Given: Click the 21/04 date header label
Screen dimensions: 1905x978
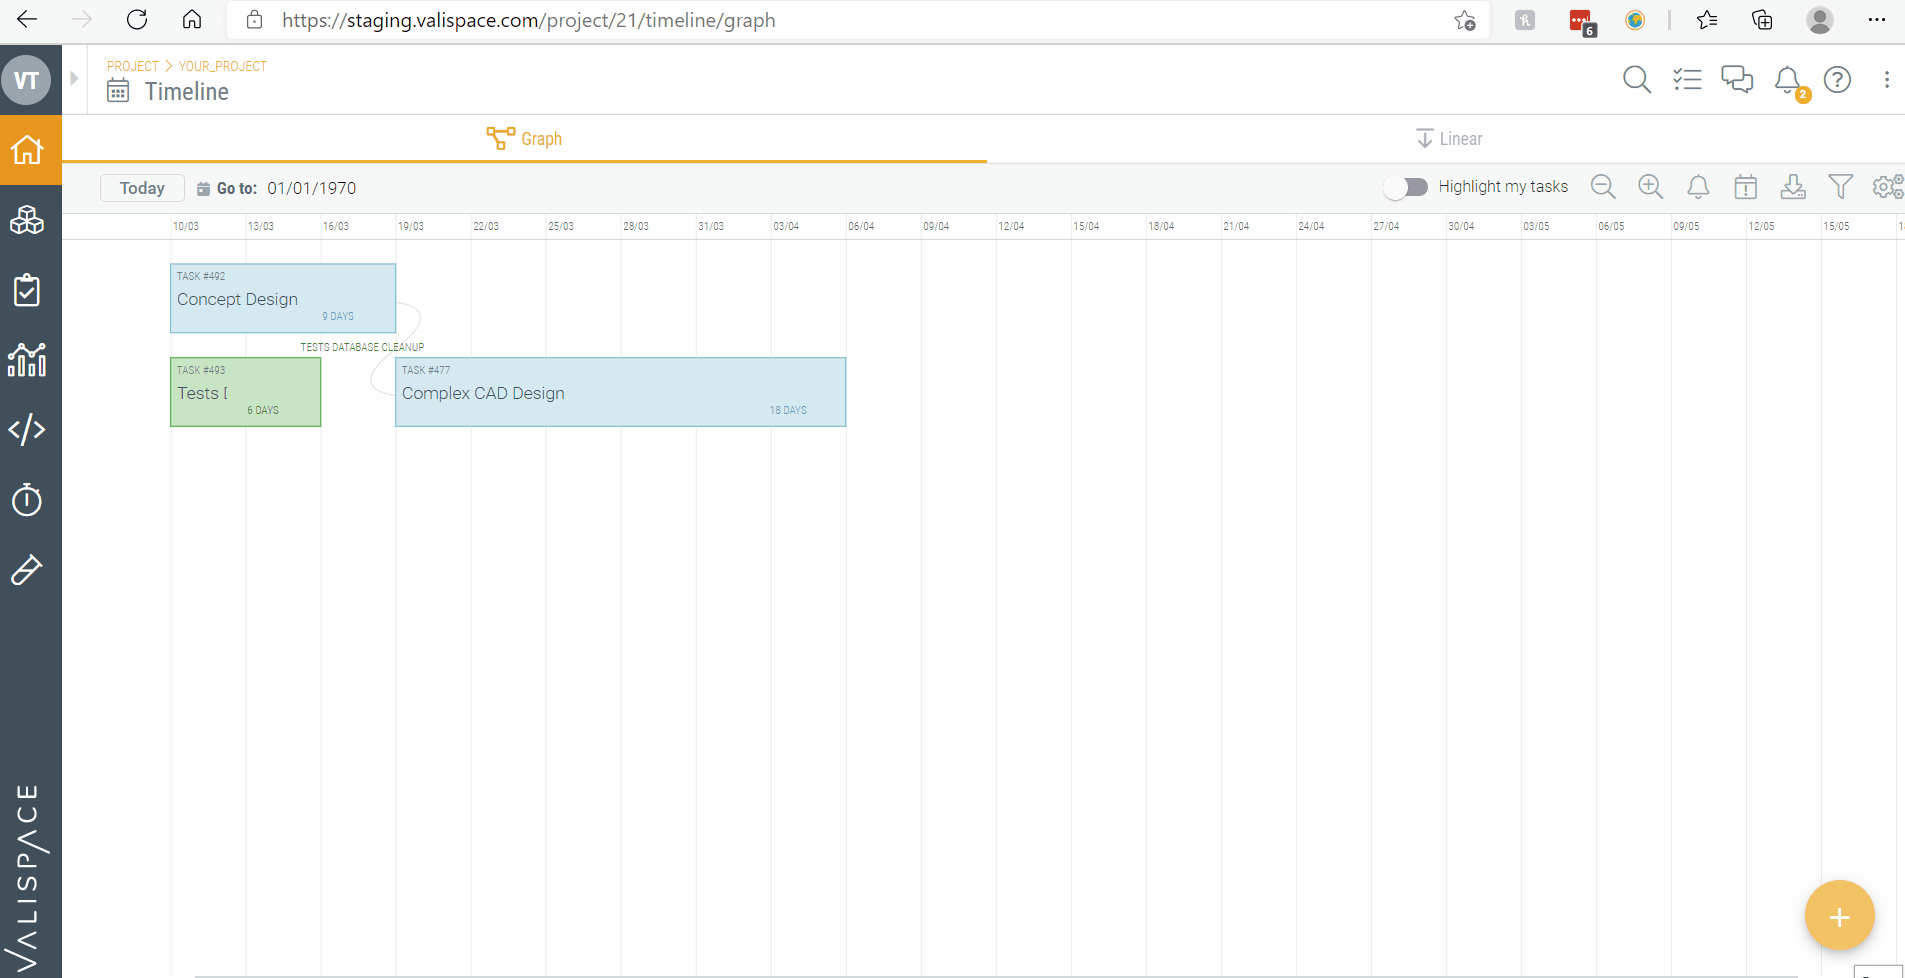Looking at the screenshot, I should point(1236,226).
